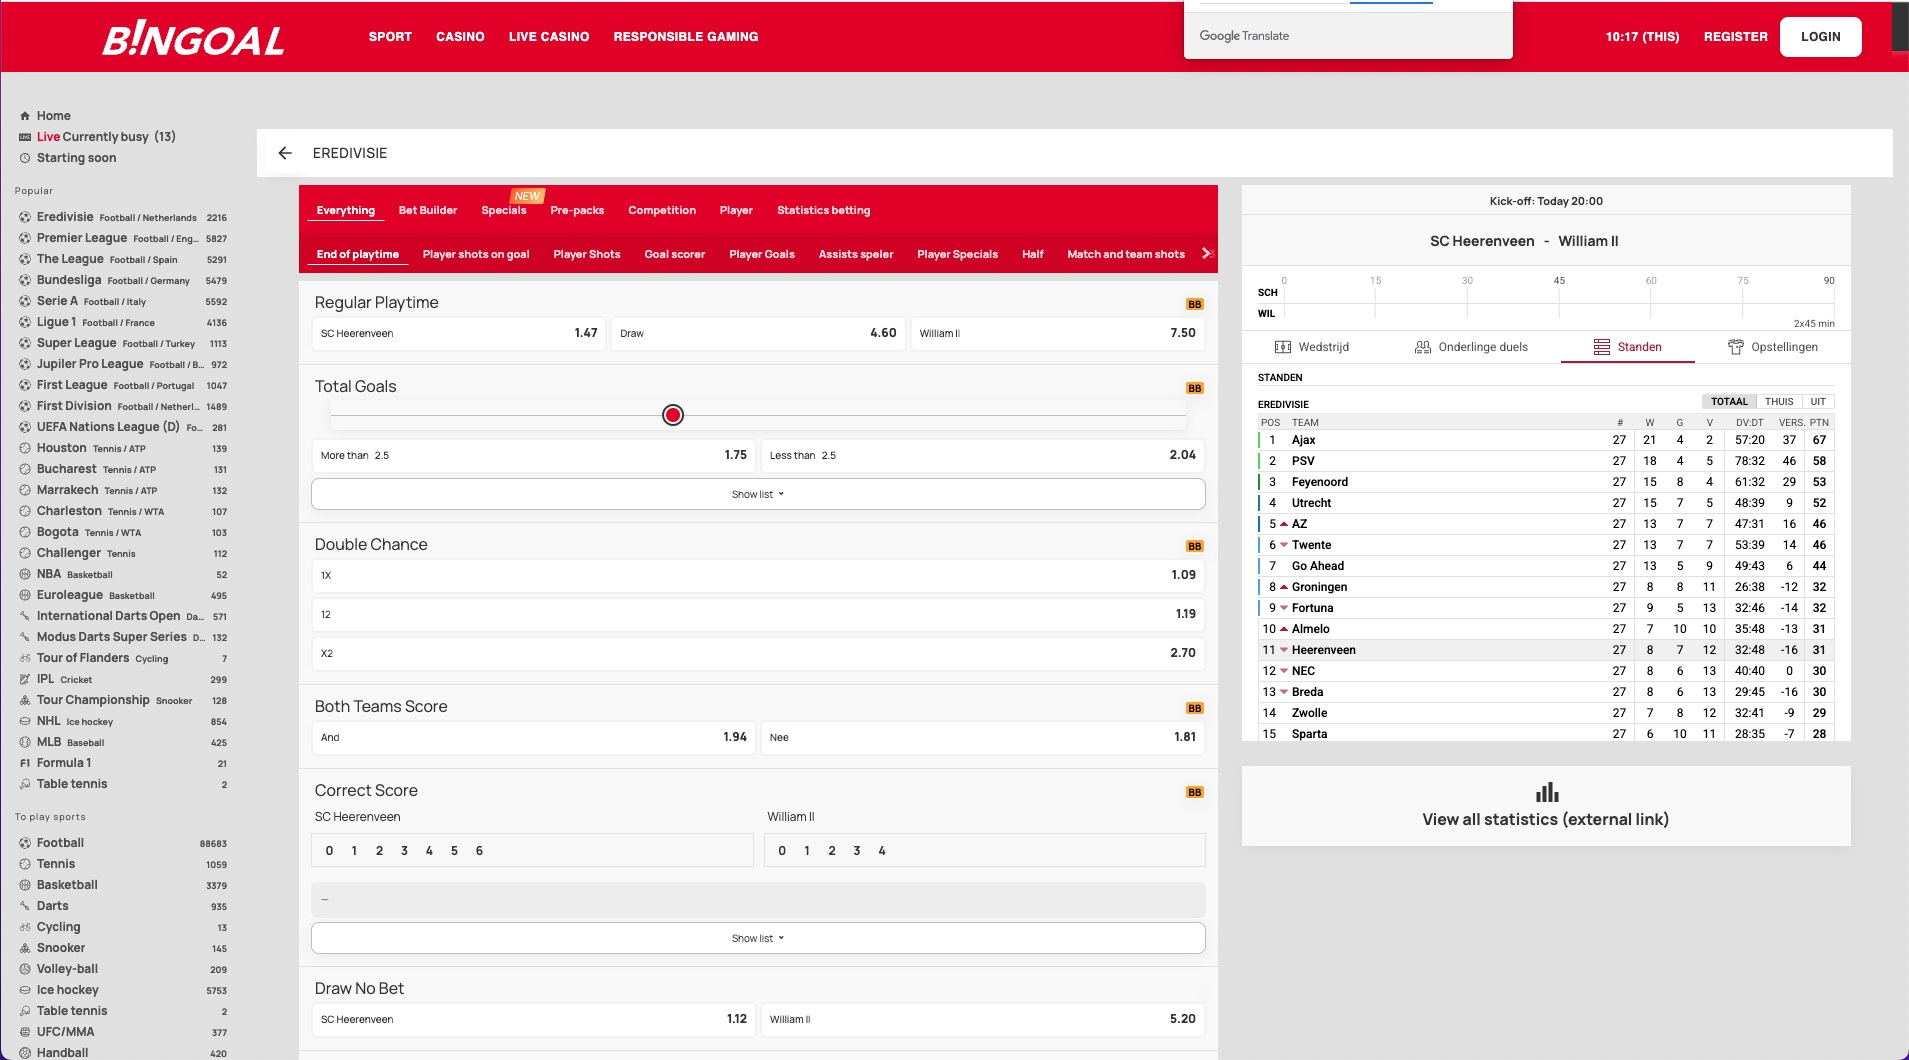The height and width of the screenshot is (1060, 1909).
Task: Switch standings to UIT view
Action: (1817, 402)
